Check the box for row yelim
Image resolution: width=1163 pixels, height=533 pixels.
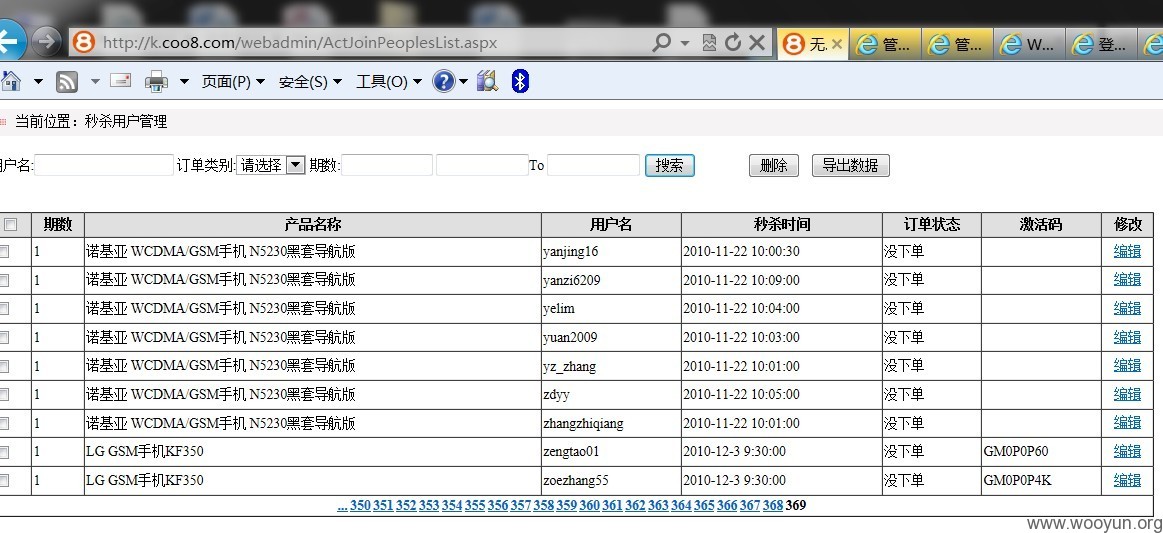[3, 309]
